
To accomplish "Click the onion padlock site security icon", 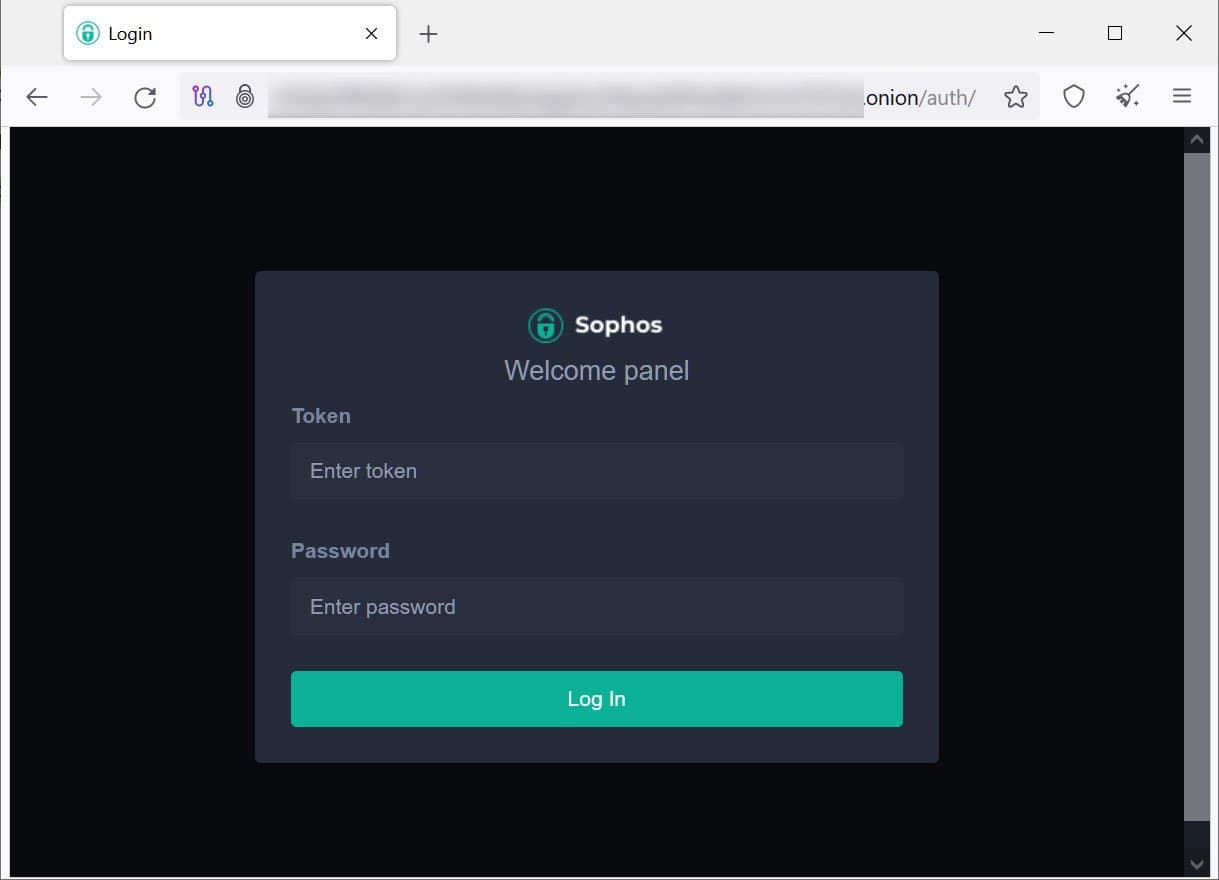I will [x=245, y=96].
